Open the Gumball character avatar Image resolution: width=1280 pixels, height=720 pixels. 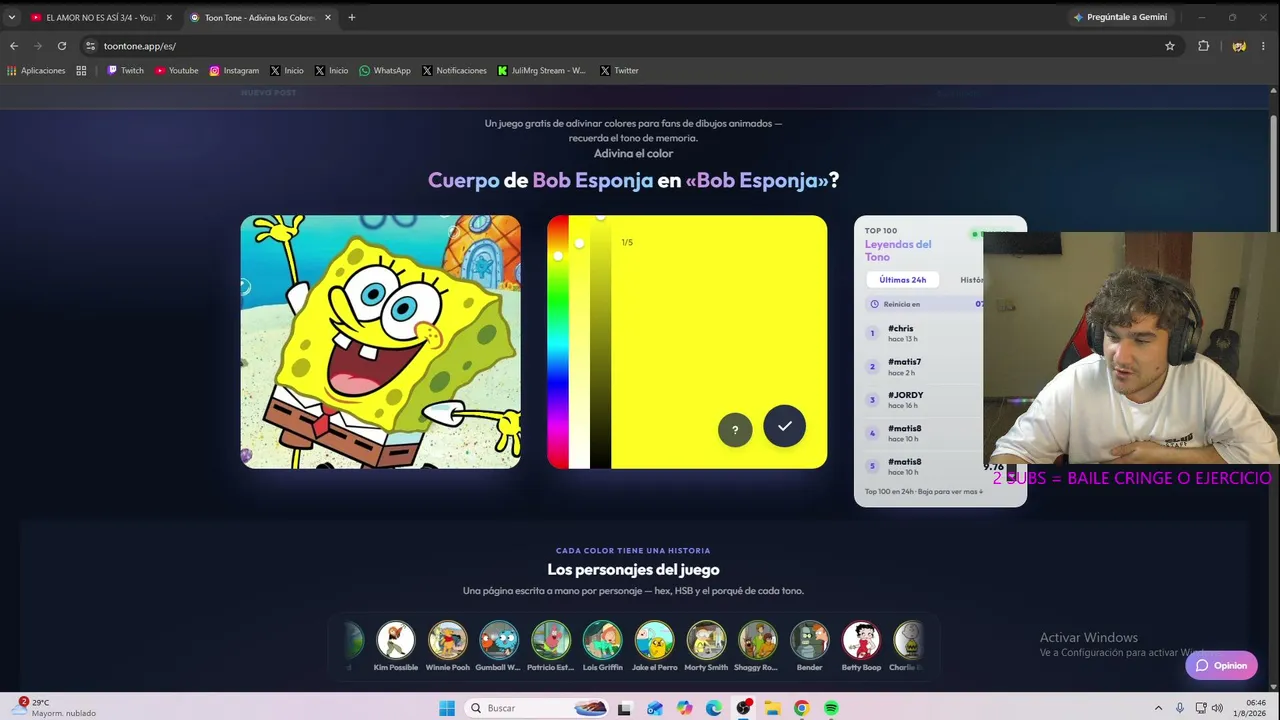[499, 646]
